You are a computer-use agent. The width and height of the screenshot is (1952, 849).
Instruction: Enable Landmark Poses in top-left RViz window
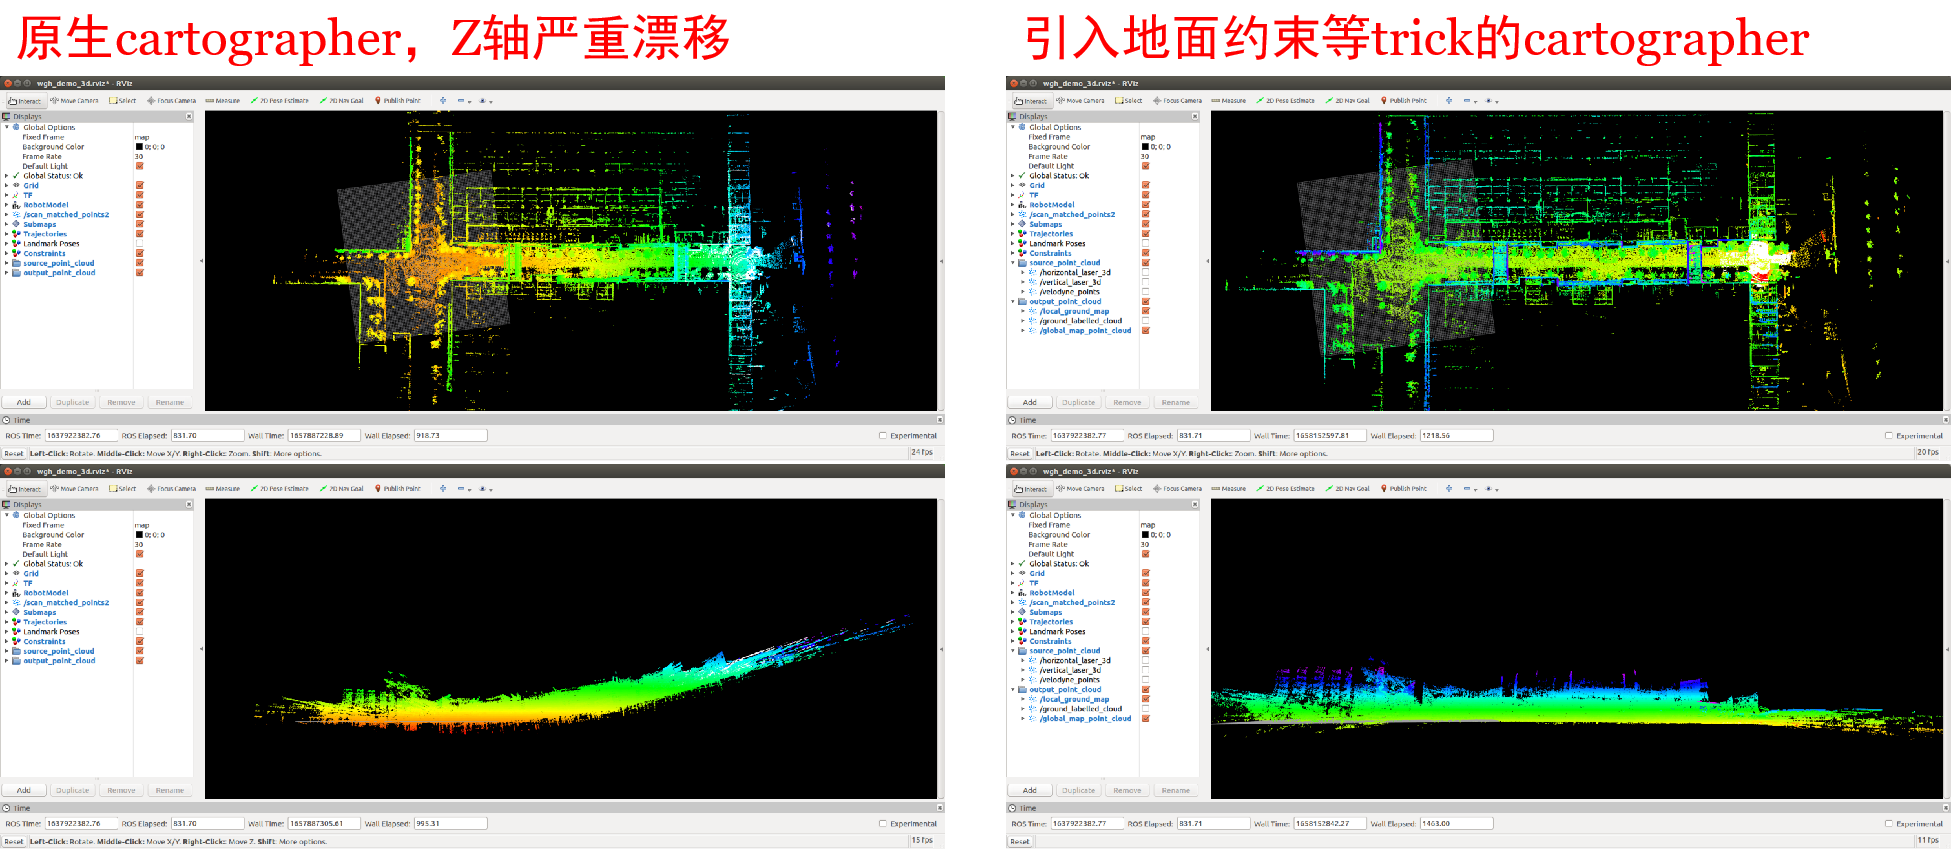tap(140, 243)
